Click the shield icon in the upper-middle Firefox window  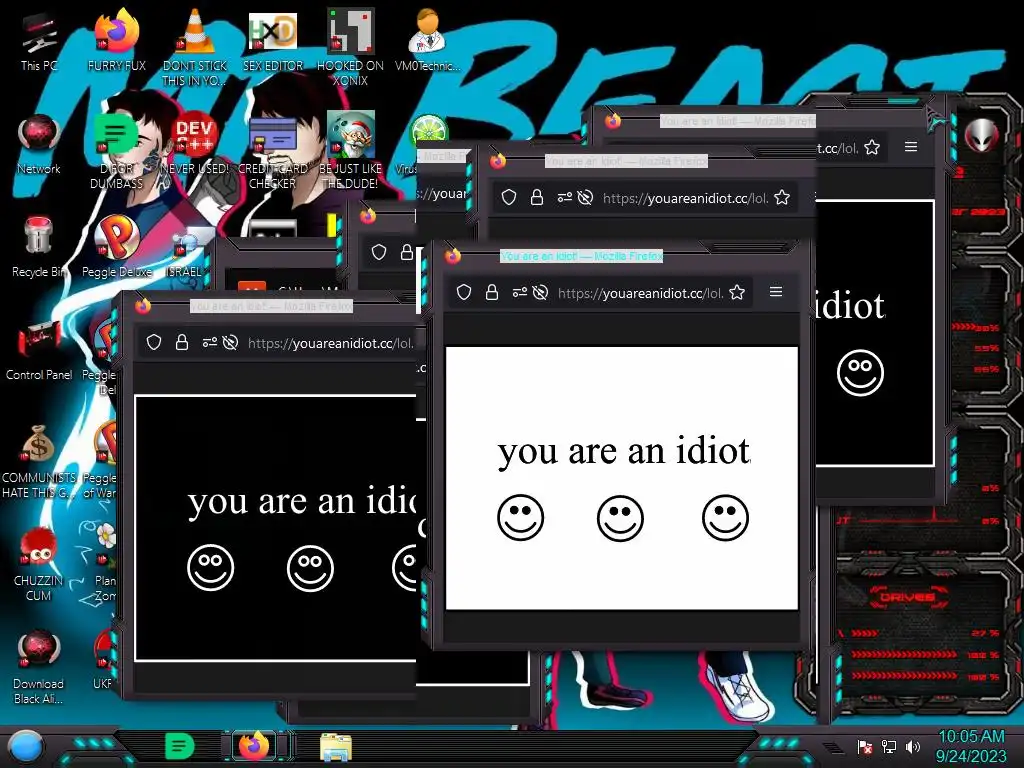[x=509, y=197]
